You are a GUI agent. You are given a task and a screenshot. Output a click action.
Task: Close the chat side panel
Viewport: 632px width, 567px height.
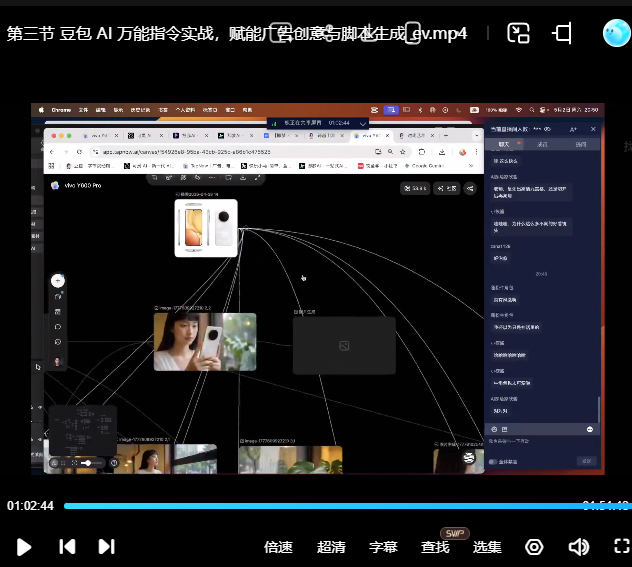tap(593, 129)
